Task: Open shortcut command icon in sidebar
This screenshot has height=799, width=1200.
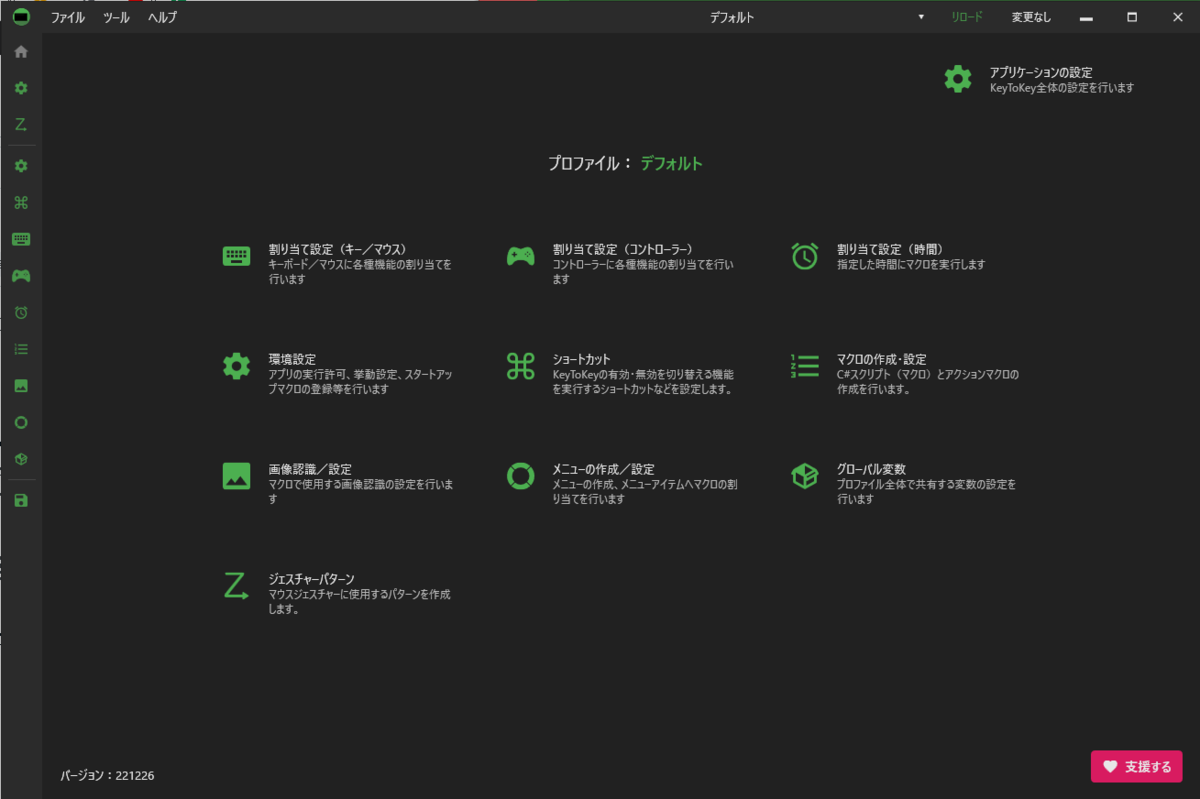Action: click(21, 203)
